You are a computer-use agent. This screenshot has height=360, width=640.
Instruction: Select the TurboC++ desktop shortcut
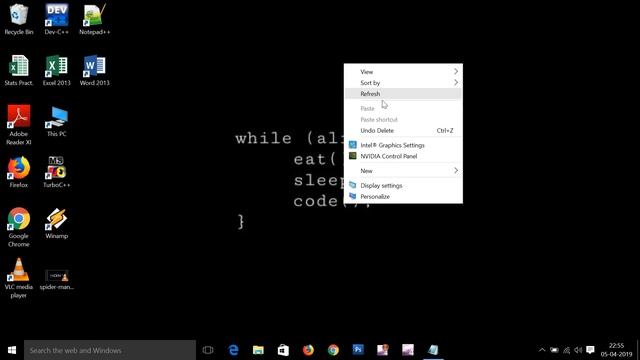(x=57, y=173)
